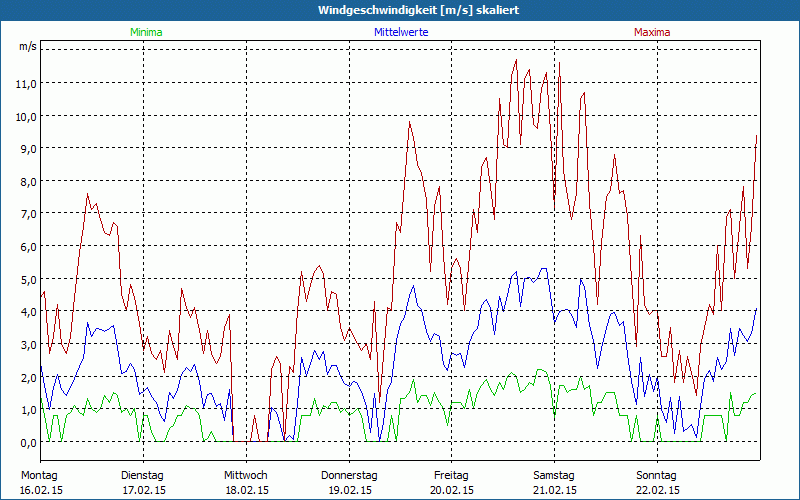
Task: Click the 11,0 value on the y-axis
Action: [26, 83]
